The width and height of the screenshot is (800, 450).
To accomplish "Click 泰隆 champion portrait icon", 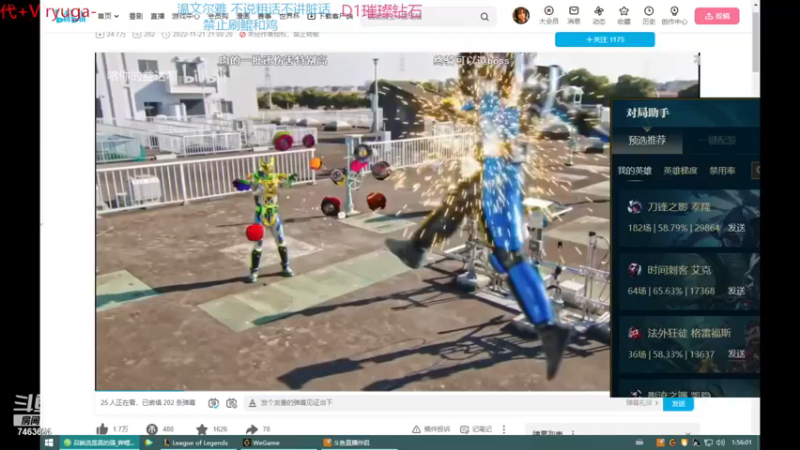I will (634, 207).
